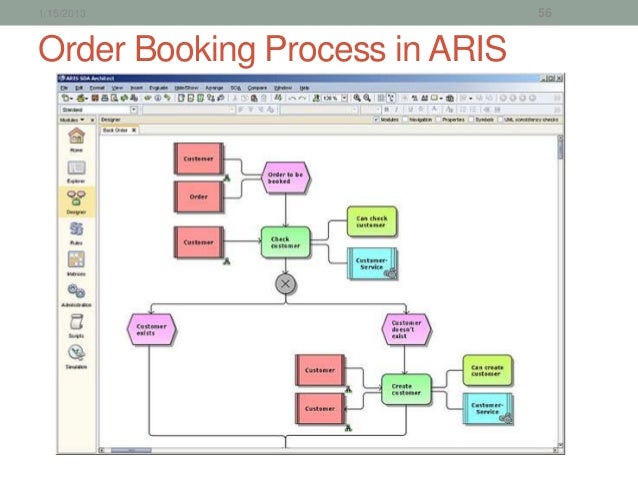This screenshot has height=479, width=638.
Task: Select the Create customer function
Action: pos(406,389)
